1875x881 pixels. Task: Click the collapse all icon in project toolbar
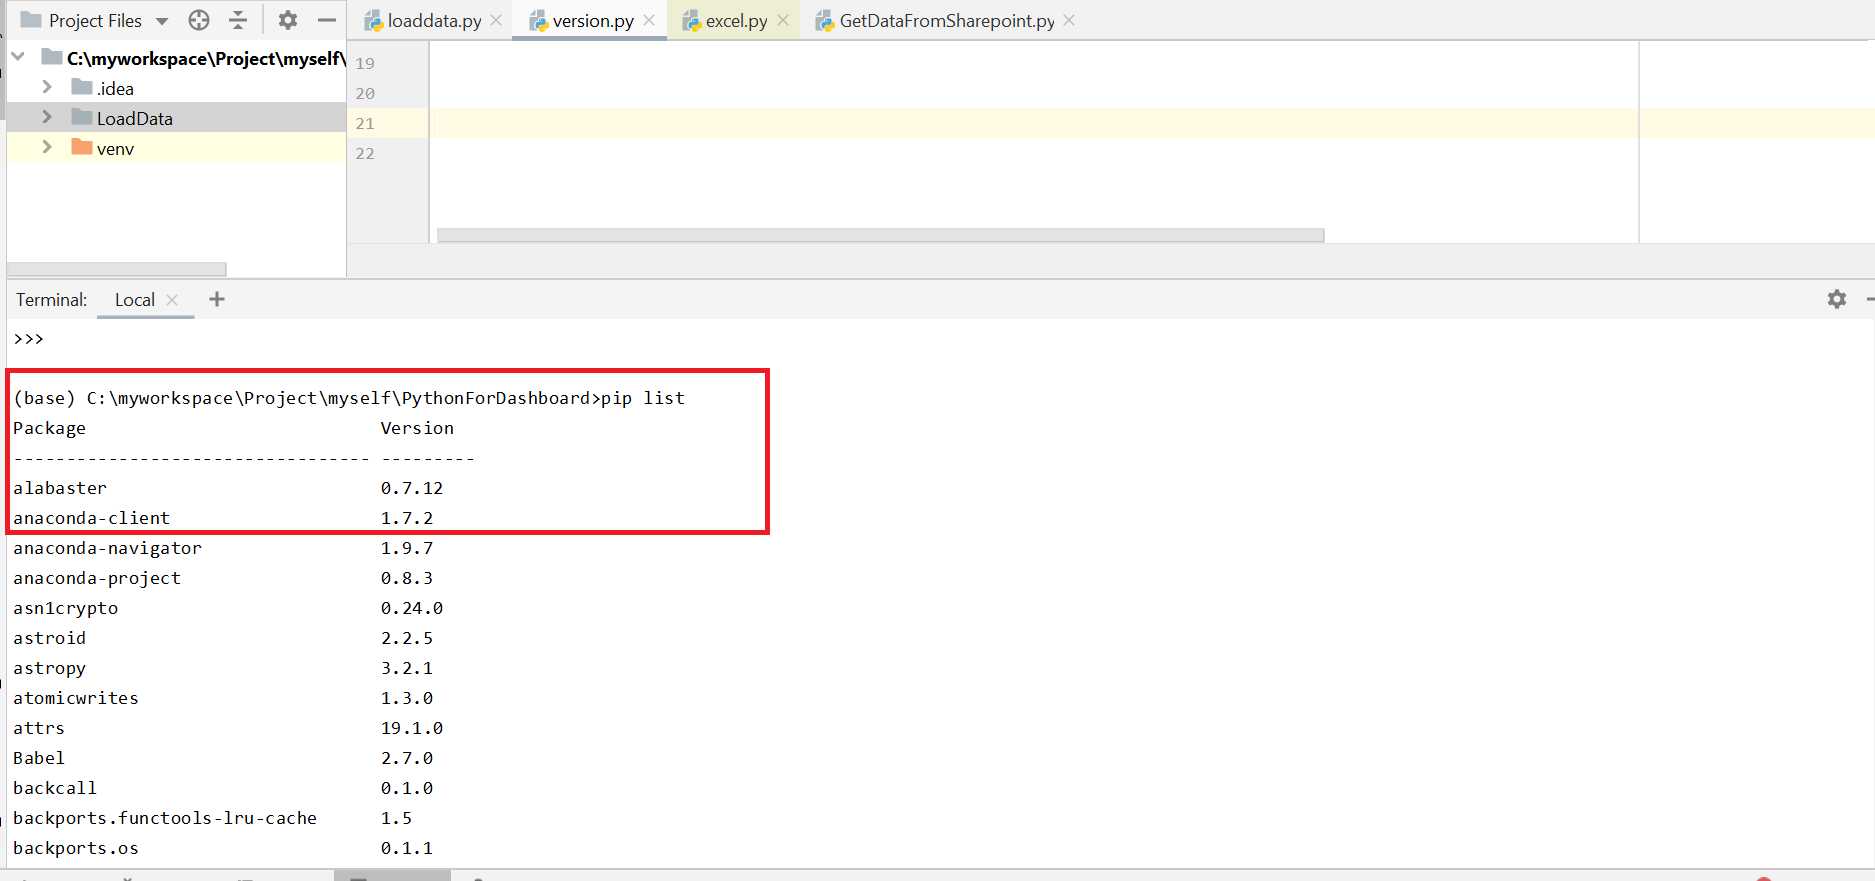tap(238, 20)
